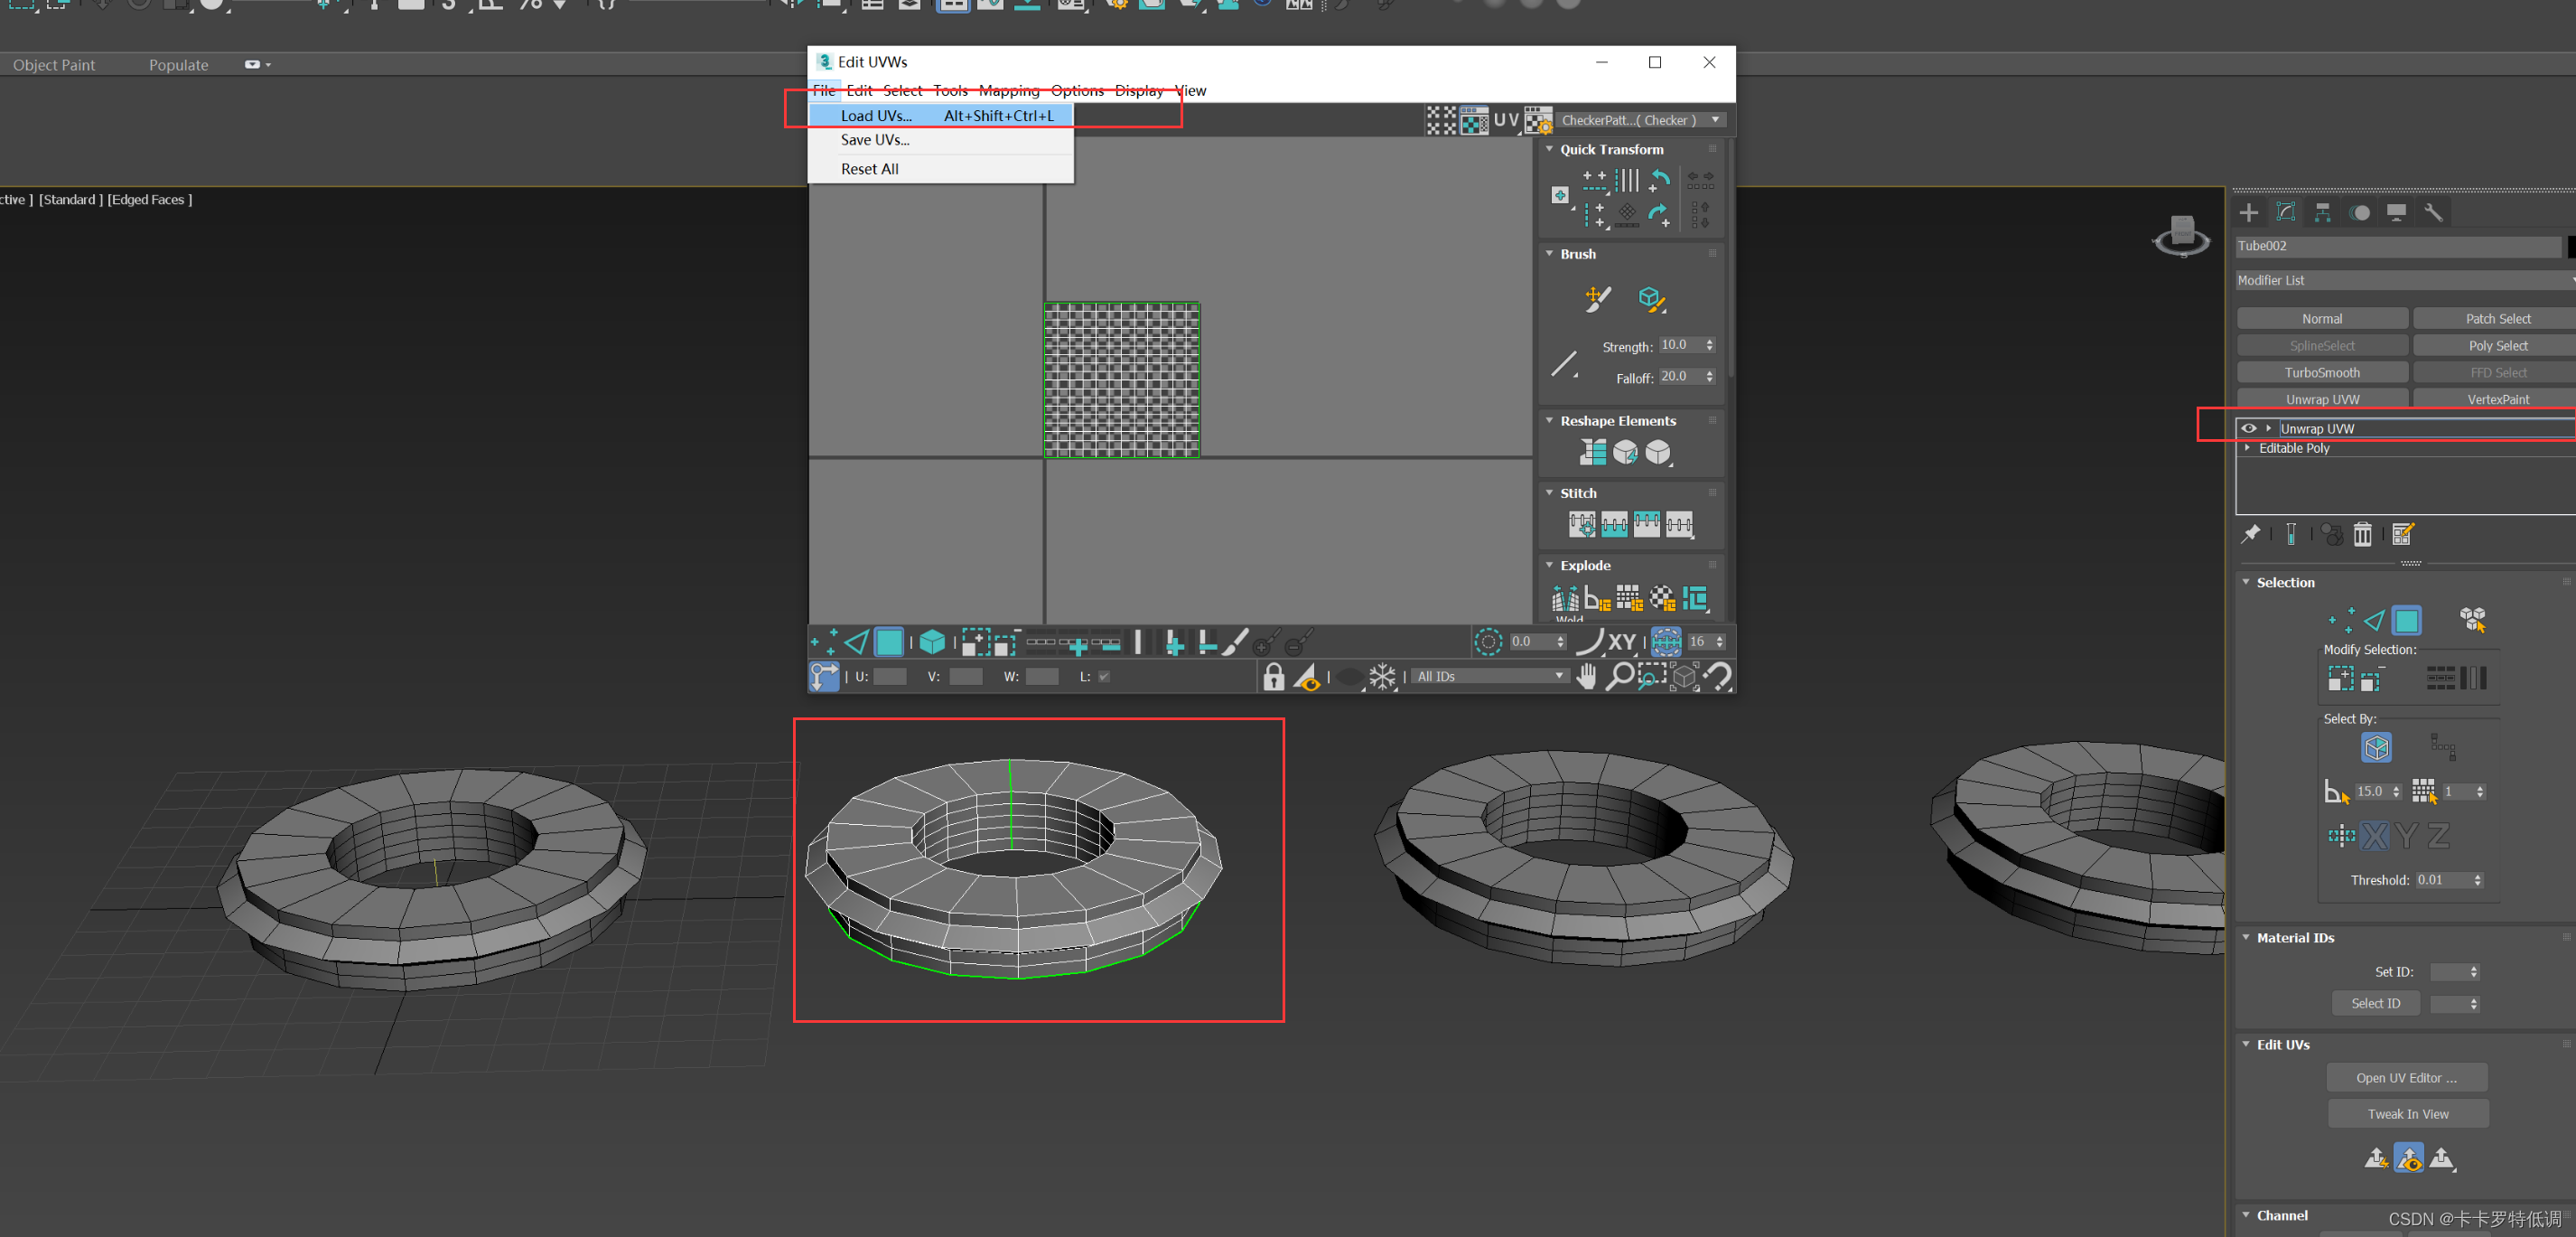Click the Remove Modifier trash icon
Image resolution: width=2576 pixels, height=1237 pixels.
[x=2362, y=535]
